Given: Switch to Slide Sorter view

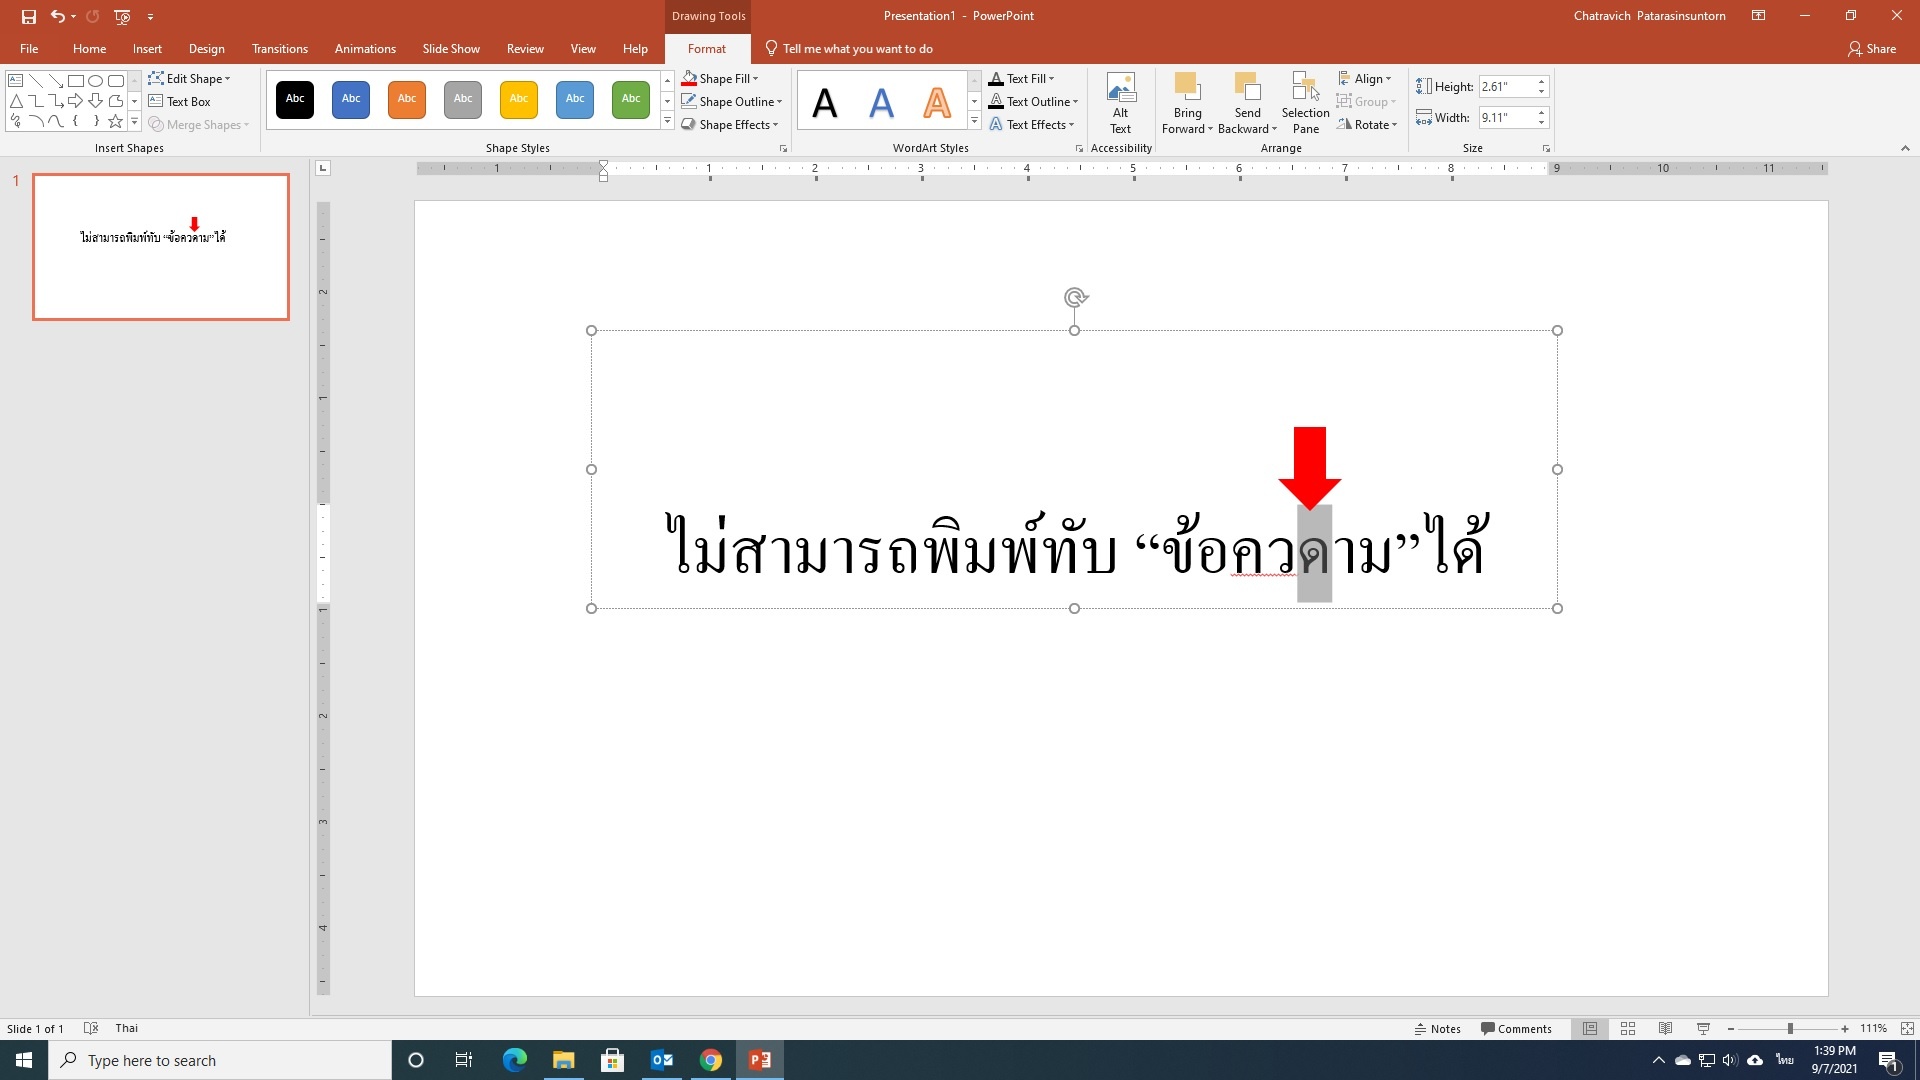Looking at the screenshot, I should coord(1627,1028).
